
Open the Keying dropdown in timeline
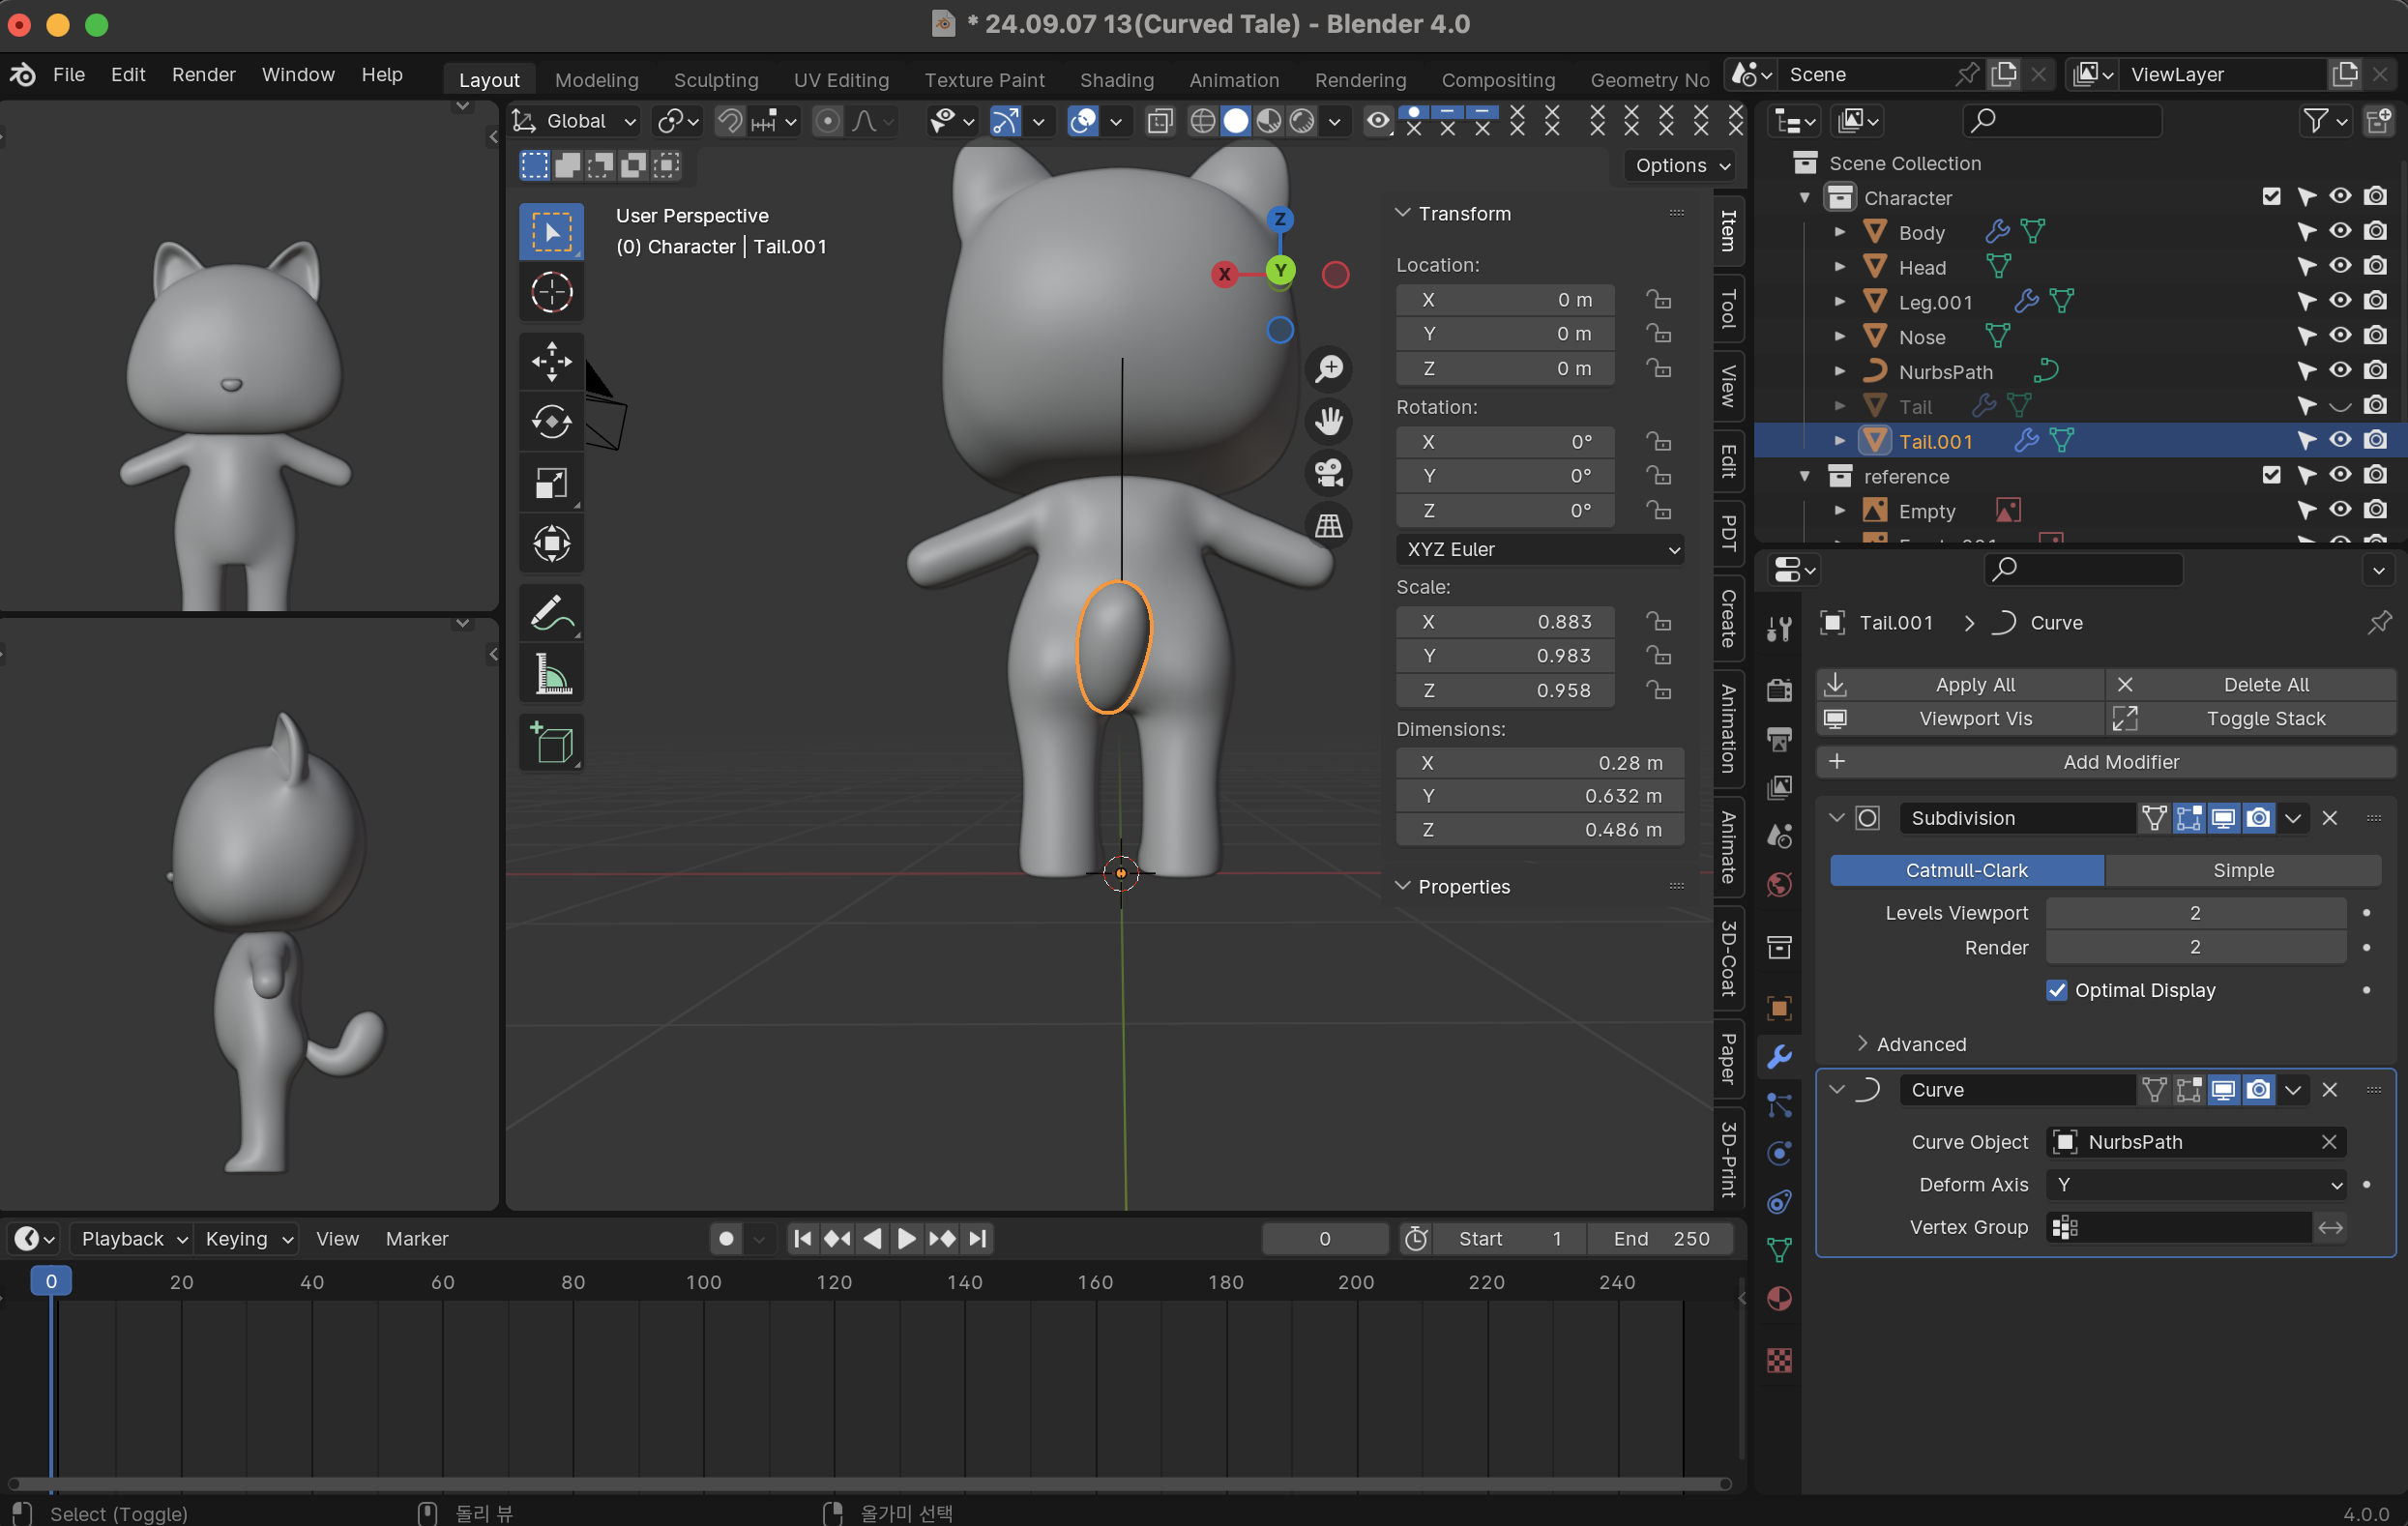[x=248, y=1239]
